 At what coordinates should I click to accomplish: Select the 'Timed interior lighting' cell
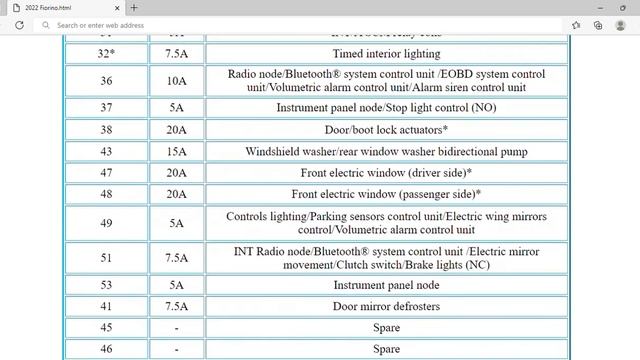[x=387, y=54]
